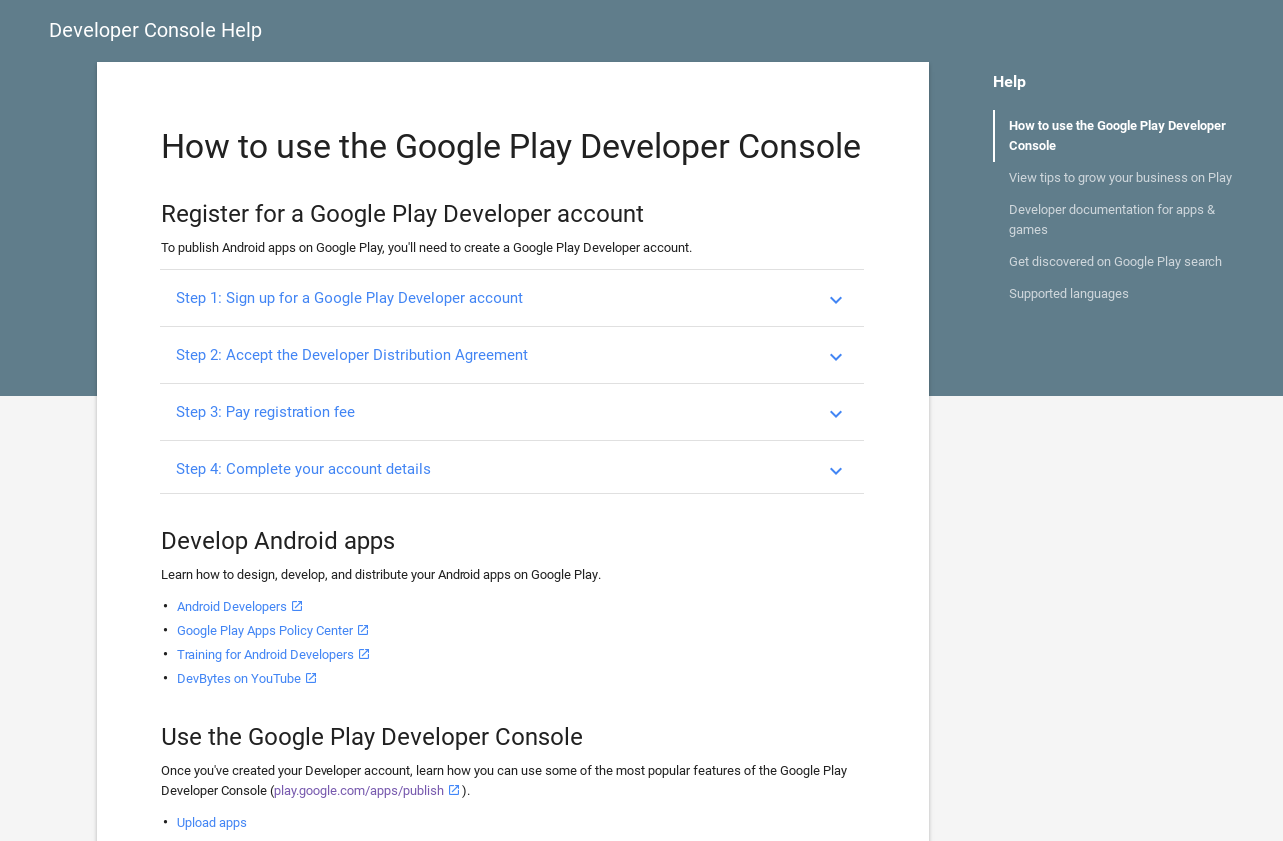
Task: Expand Step 2 chevron for Distribution Agreement
Action: [x=836, y=357]
